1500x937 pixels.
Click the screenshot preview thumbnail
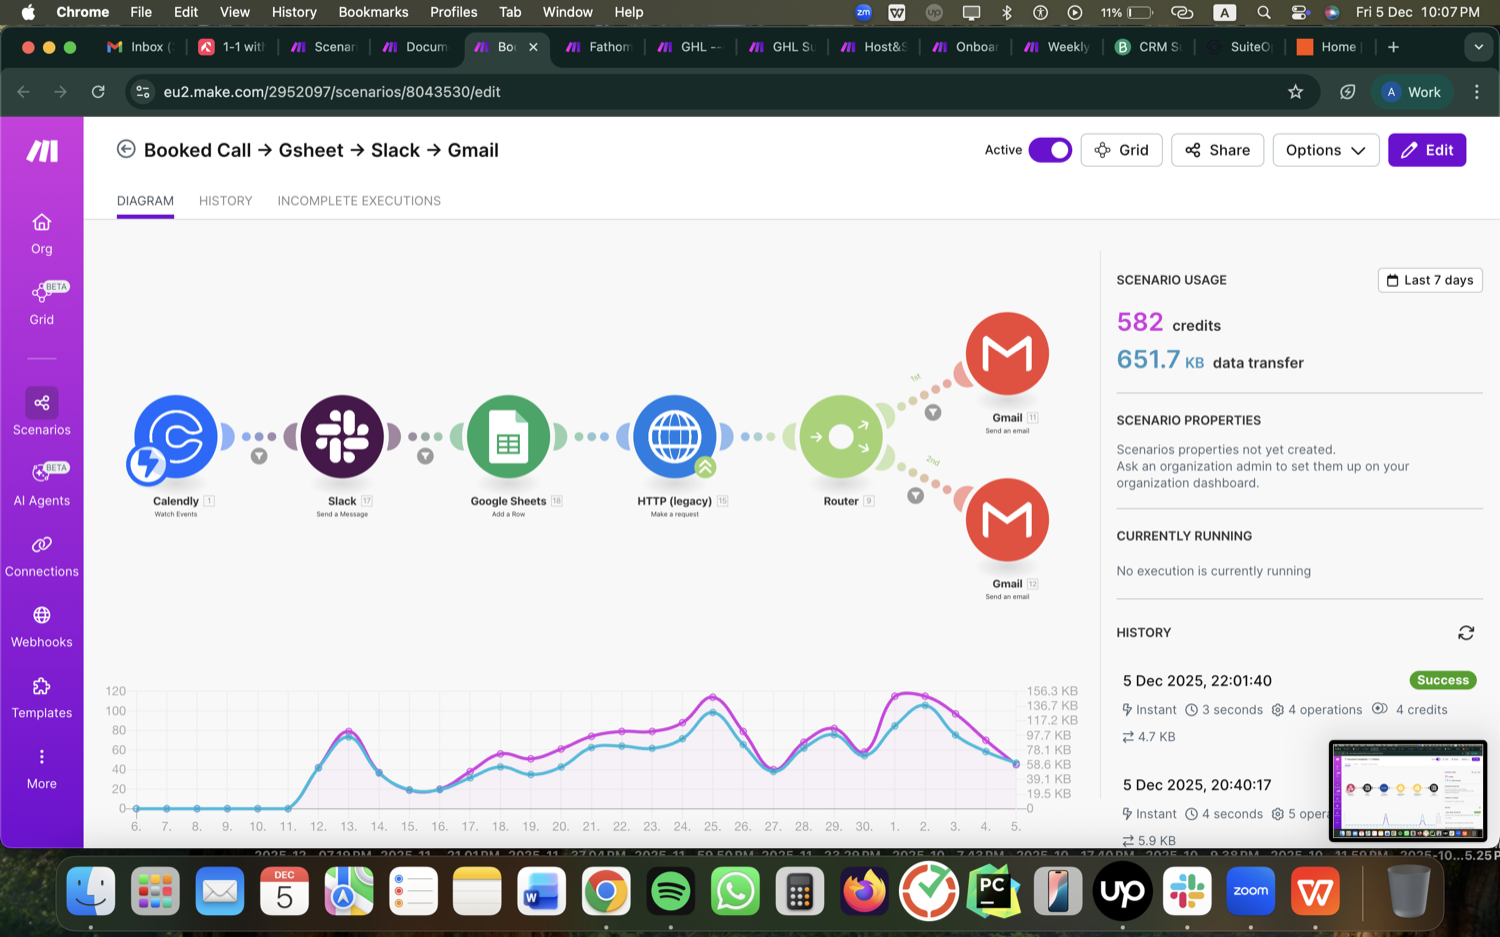click(1407, 791)
